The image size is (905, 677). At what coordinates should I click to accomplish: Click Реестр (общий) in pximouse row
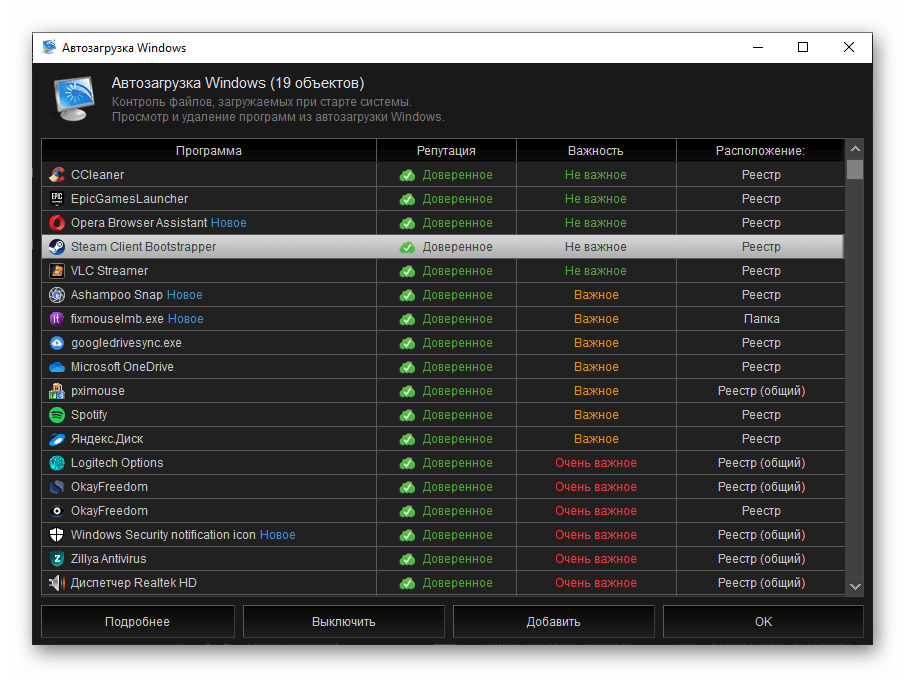click(761, 391)
